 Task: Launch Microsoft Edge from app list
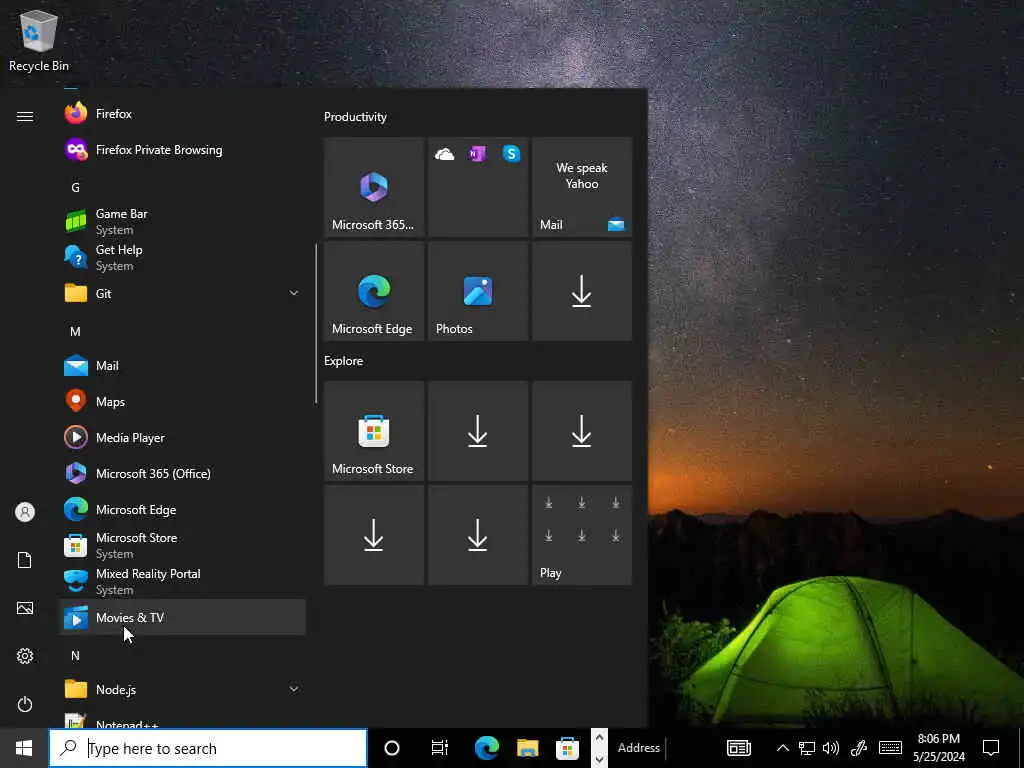(182, 509)
